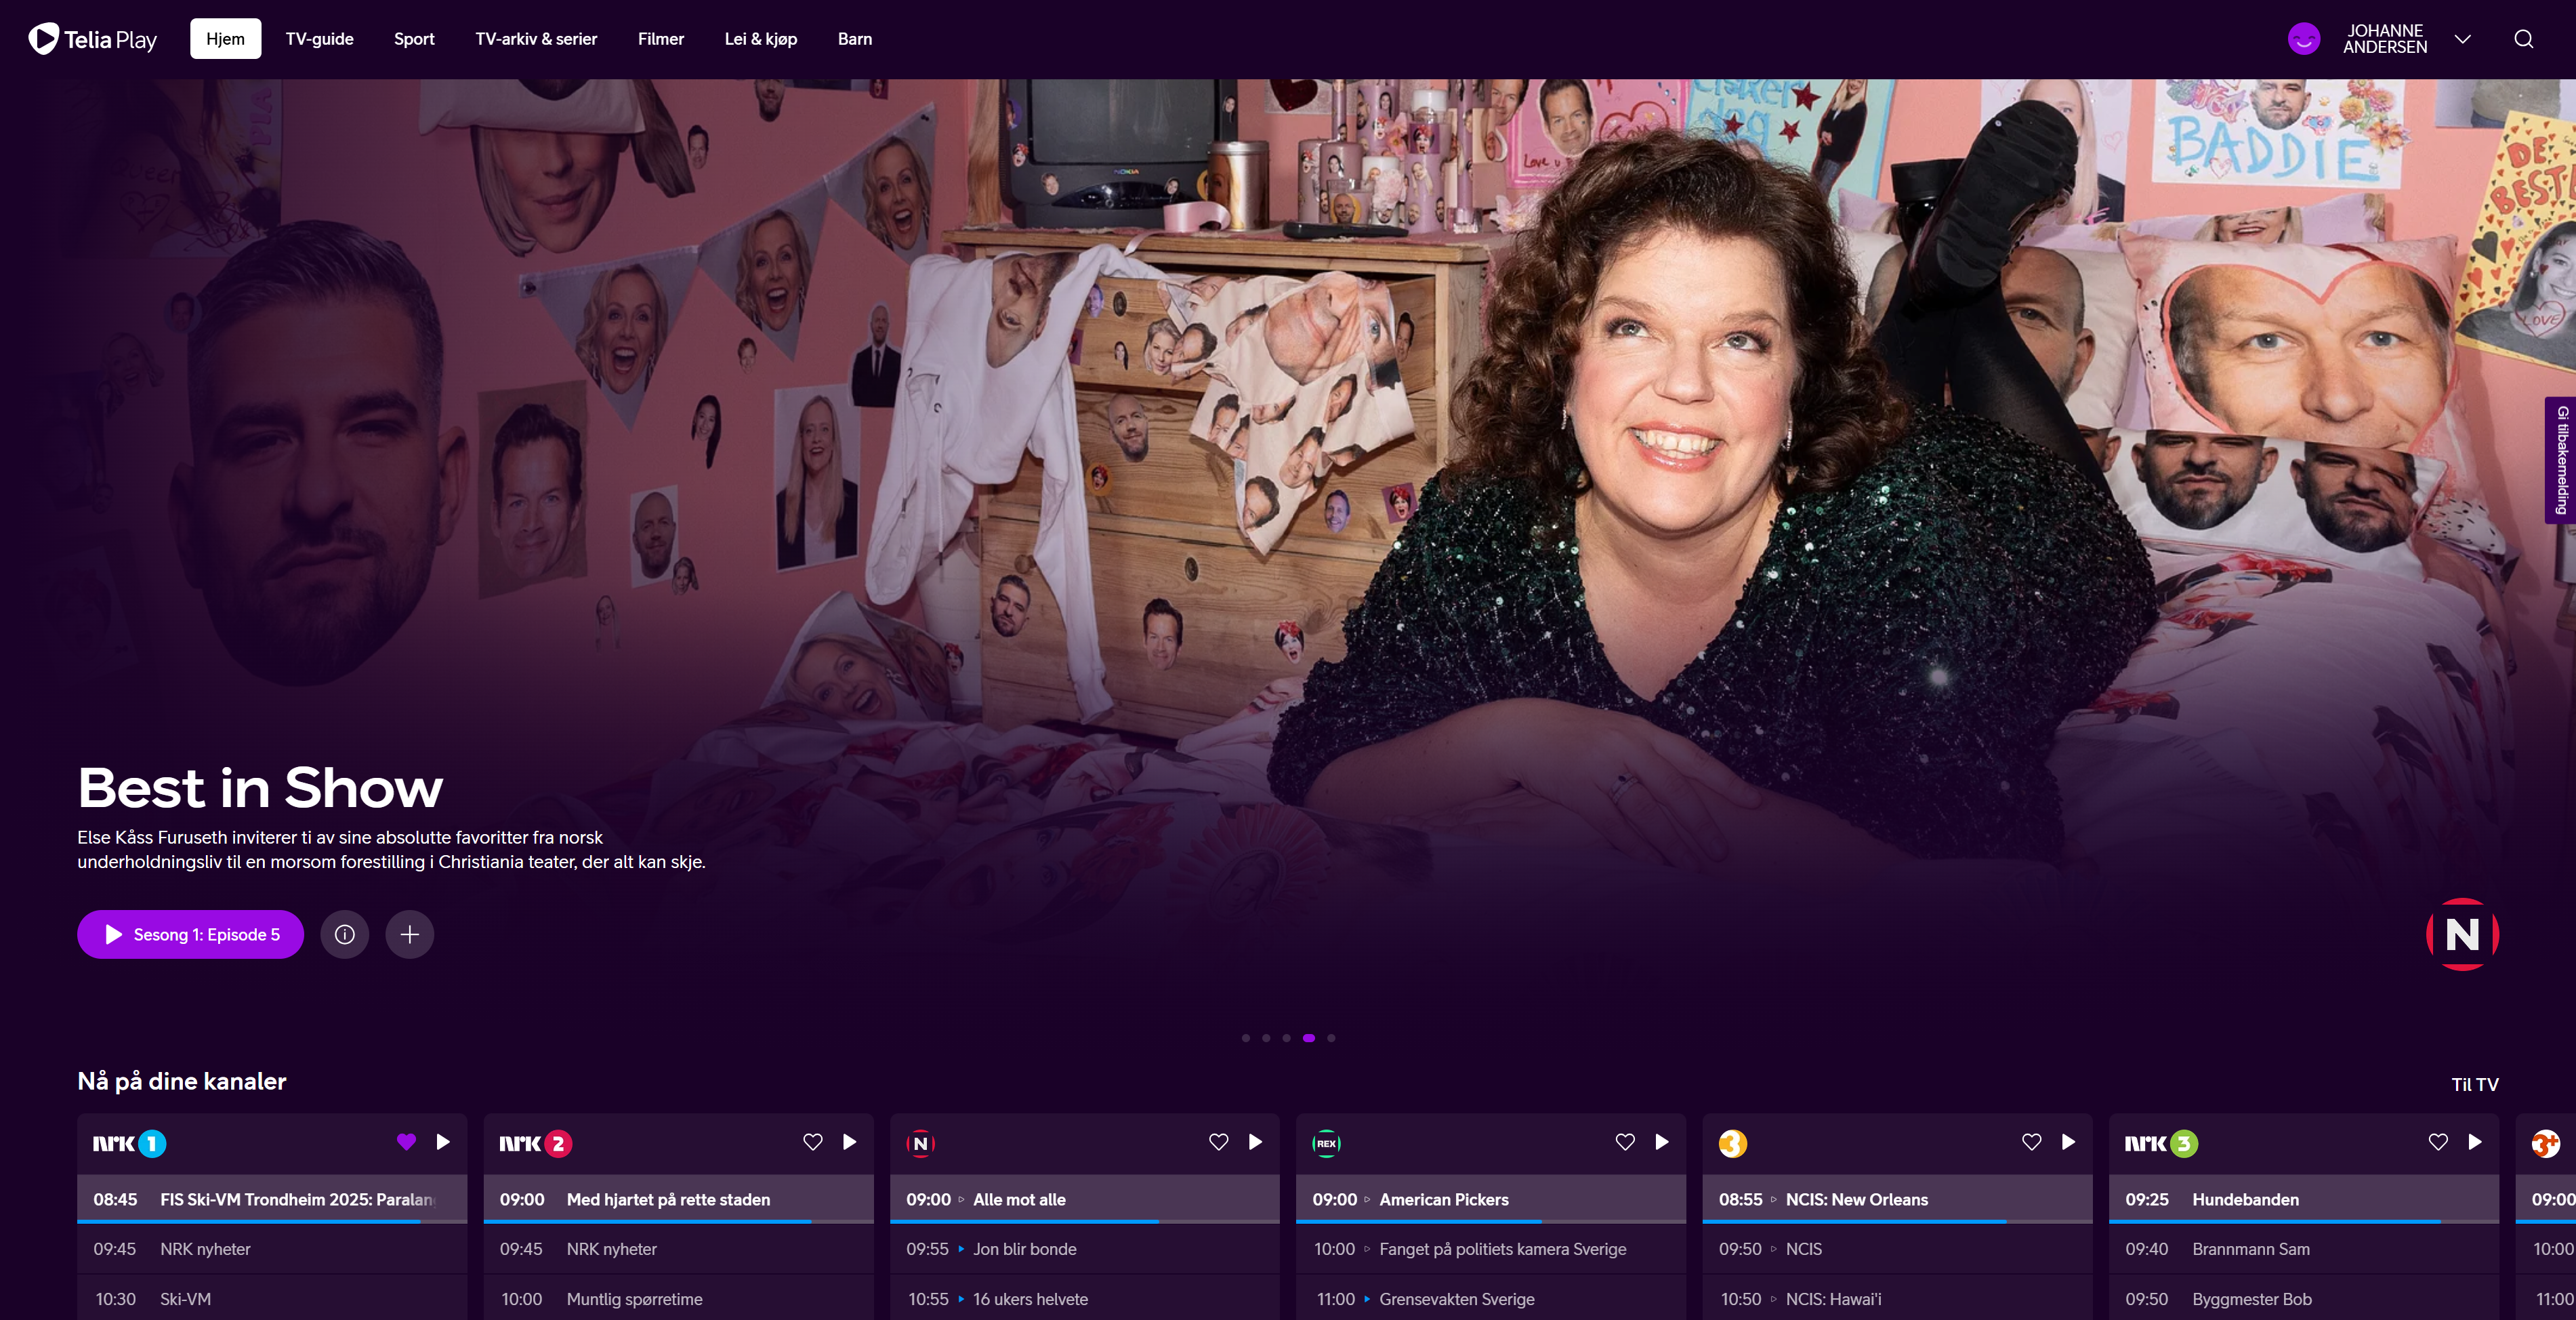2576x1320 pixels.
Task: Play the TV3 channel
Action: coord(2068,1142)
